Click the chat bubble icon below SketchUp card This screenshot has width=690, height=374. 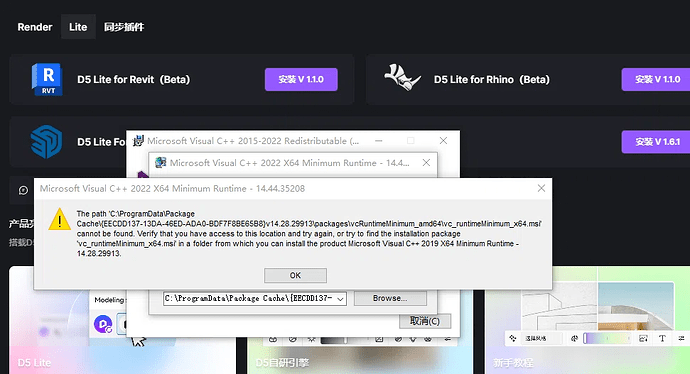point(23,190)
